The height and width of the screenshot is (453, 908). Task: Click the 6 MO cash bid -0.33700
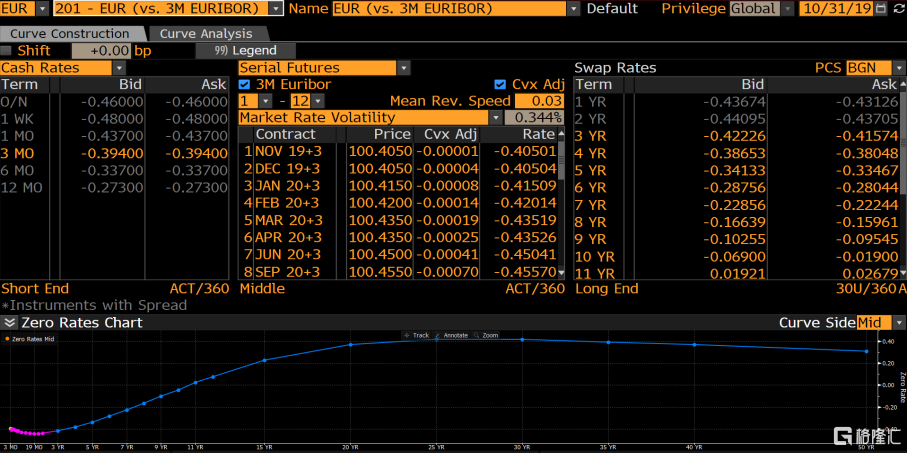111,171
